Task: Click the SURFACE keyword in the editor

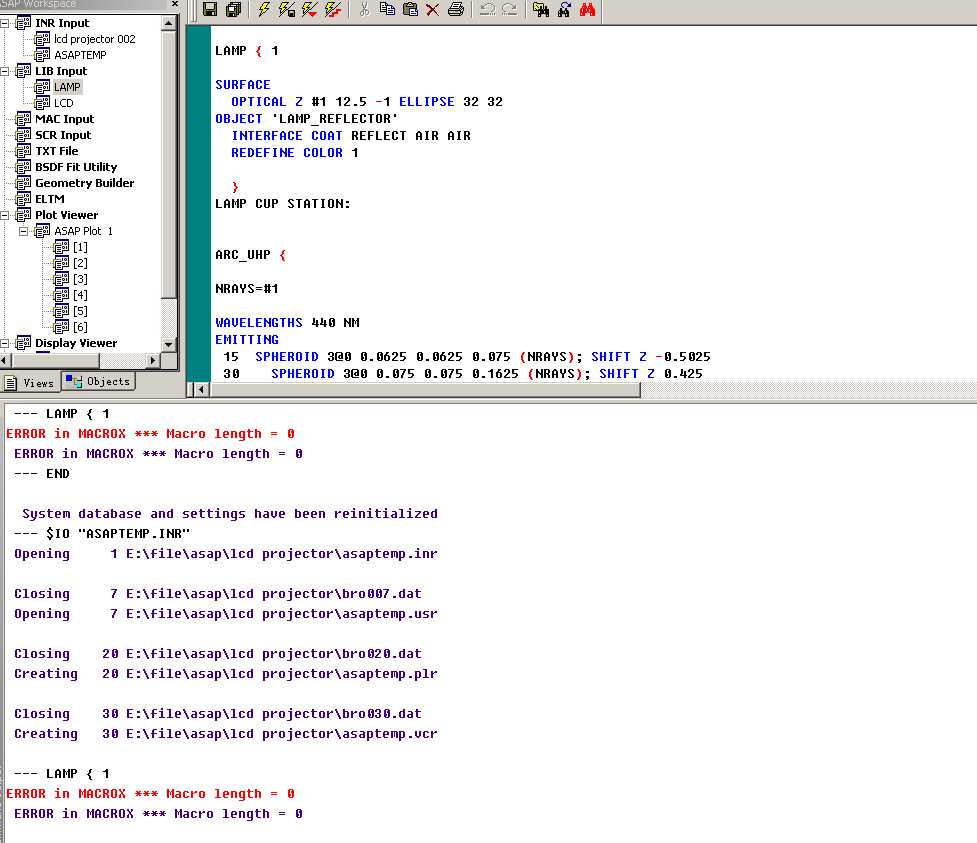Action: [x=243, y=85]
